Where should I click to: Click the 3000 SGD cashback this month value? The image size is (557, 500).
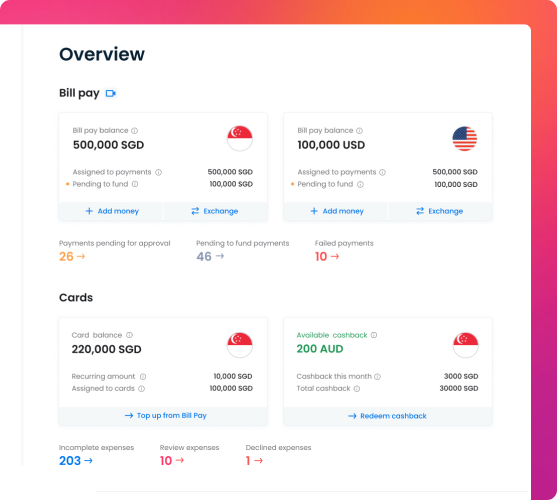461,376
